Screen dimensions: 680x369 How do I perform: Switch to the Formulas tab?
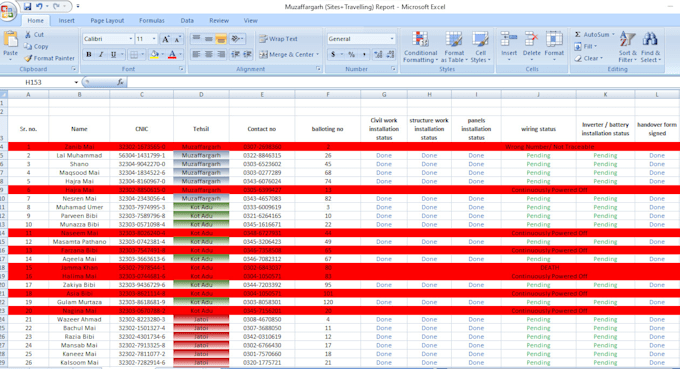click(152, 20)
